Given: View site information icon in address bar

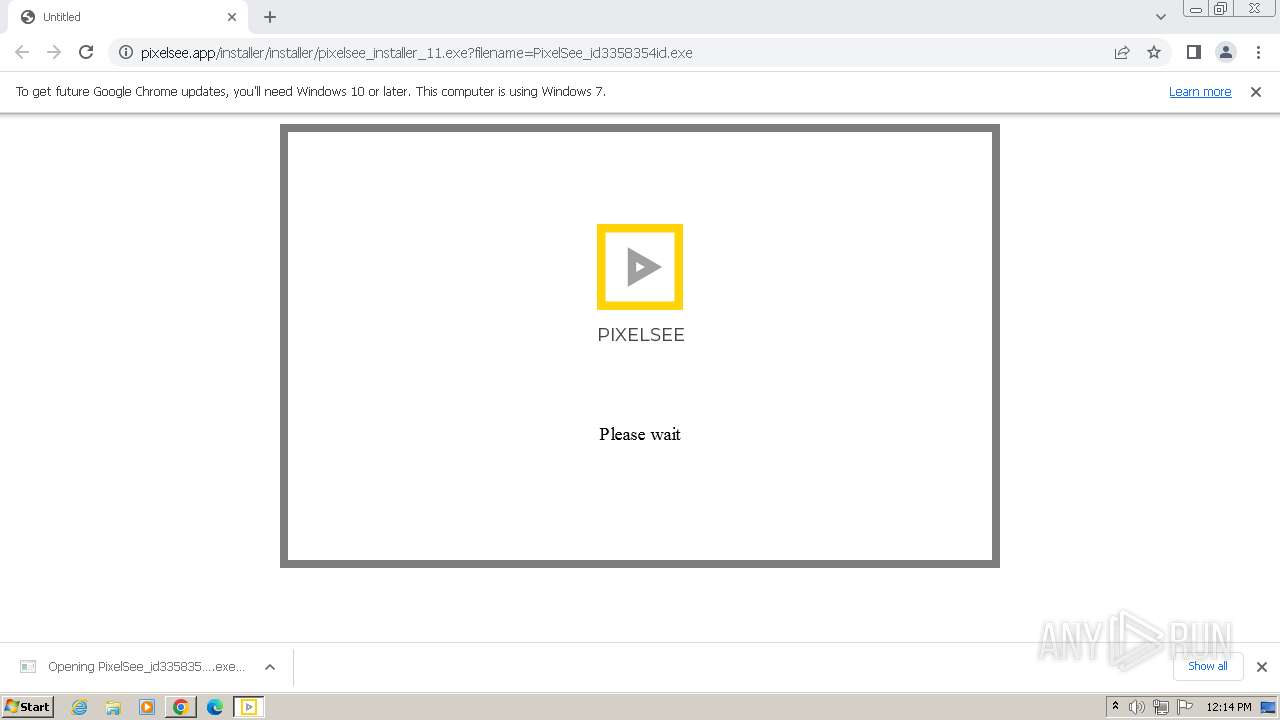Looking at the screenshot, I should coord(126,52).
